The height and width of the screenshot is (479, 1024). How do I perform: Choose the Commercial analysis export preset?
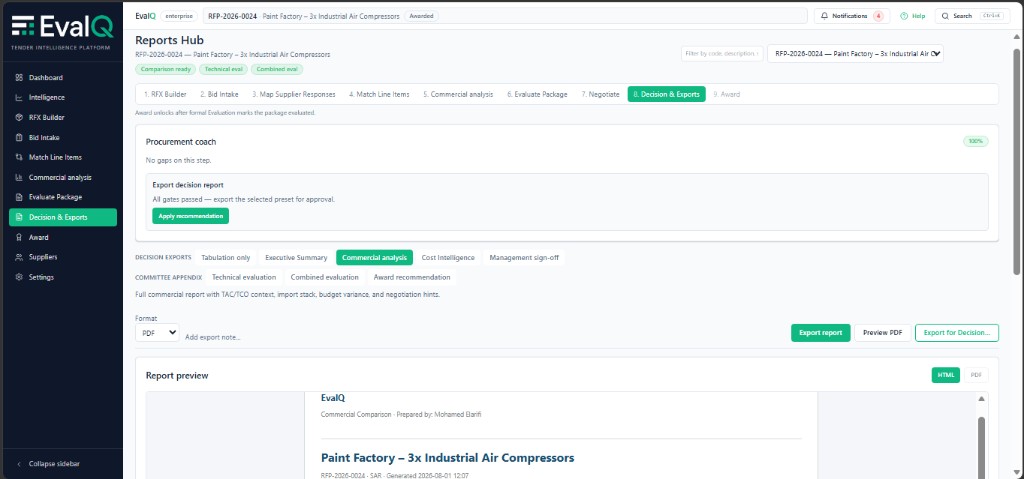(x=374, y=257)
